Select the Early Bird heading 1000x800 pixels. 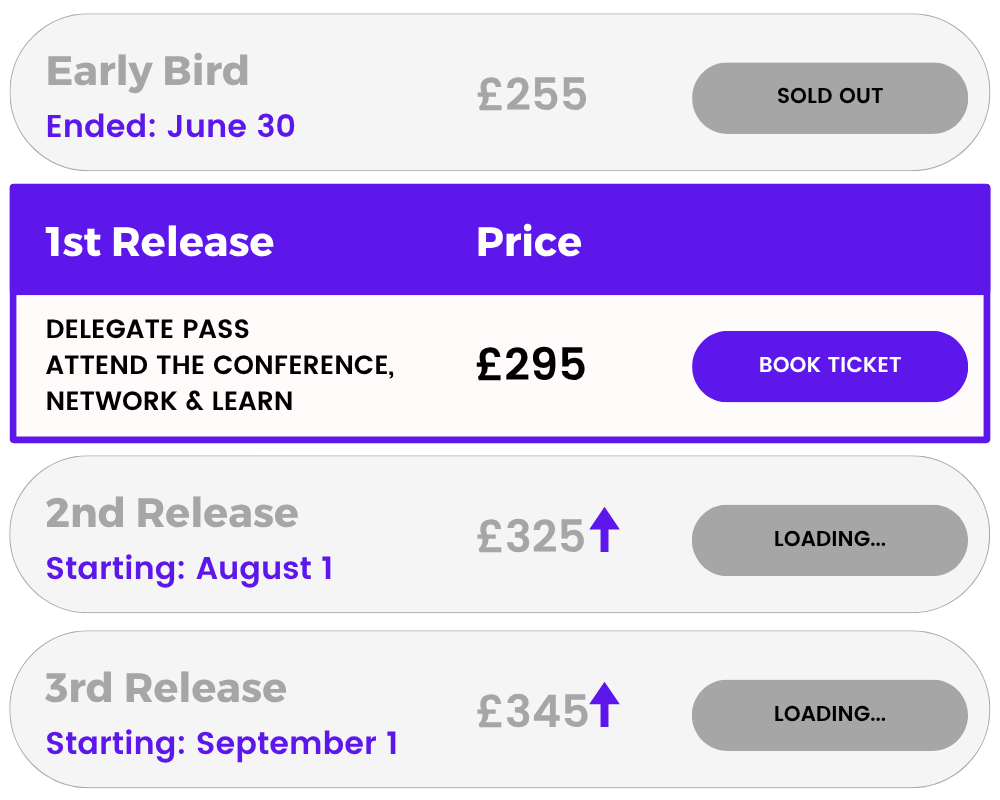(147, 70)
